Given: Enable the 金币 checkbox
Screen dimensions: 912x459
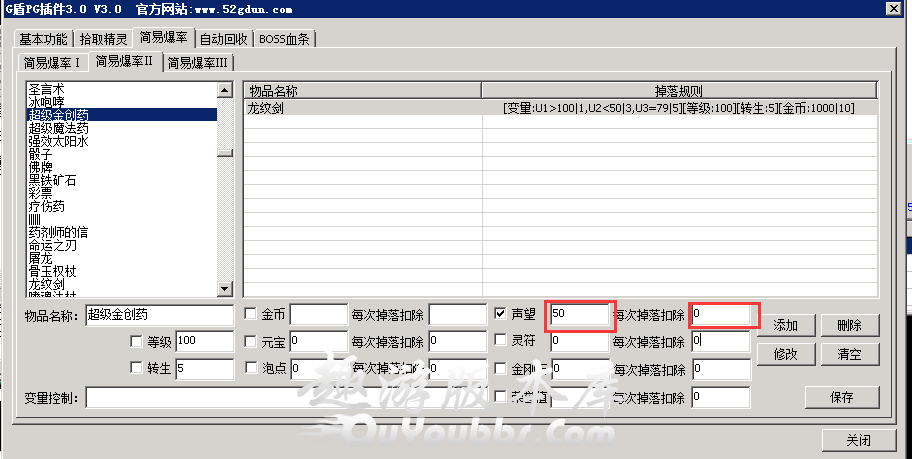Looking at the screenshot, I should pyautogui.click(x=251, y=314).
